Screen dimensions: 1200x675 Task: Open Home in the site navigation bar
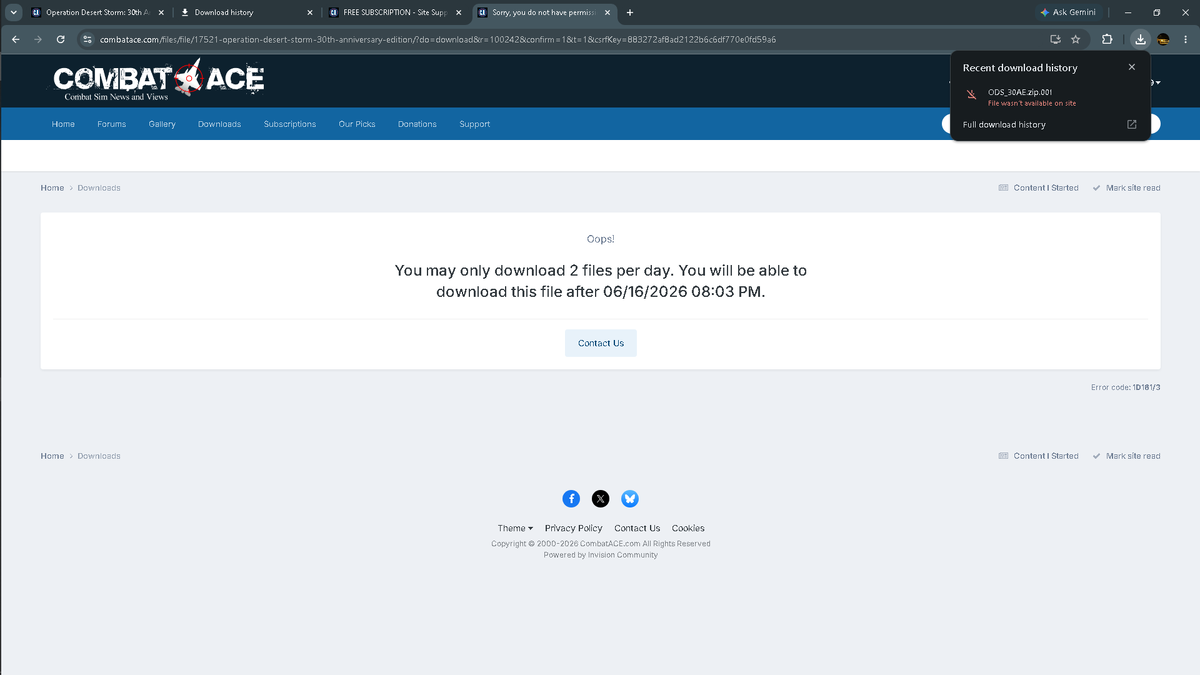pos(63,124)
